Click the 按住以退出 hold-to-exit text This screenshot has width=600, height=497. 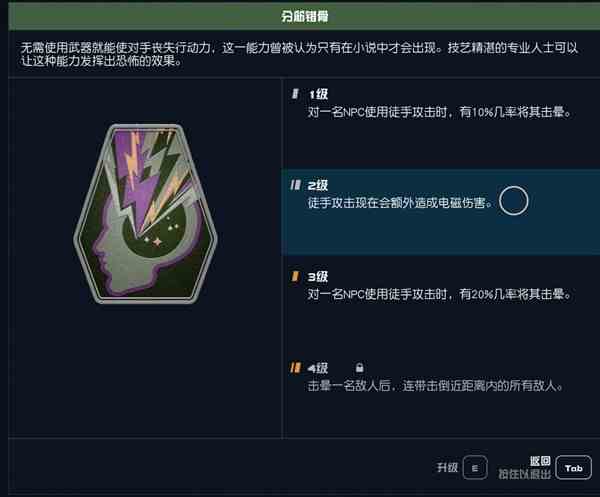pos(525,474)
